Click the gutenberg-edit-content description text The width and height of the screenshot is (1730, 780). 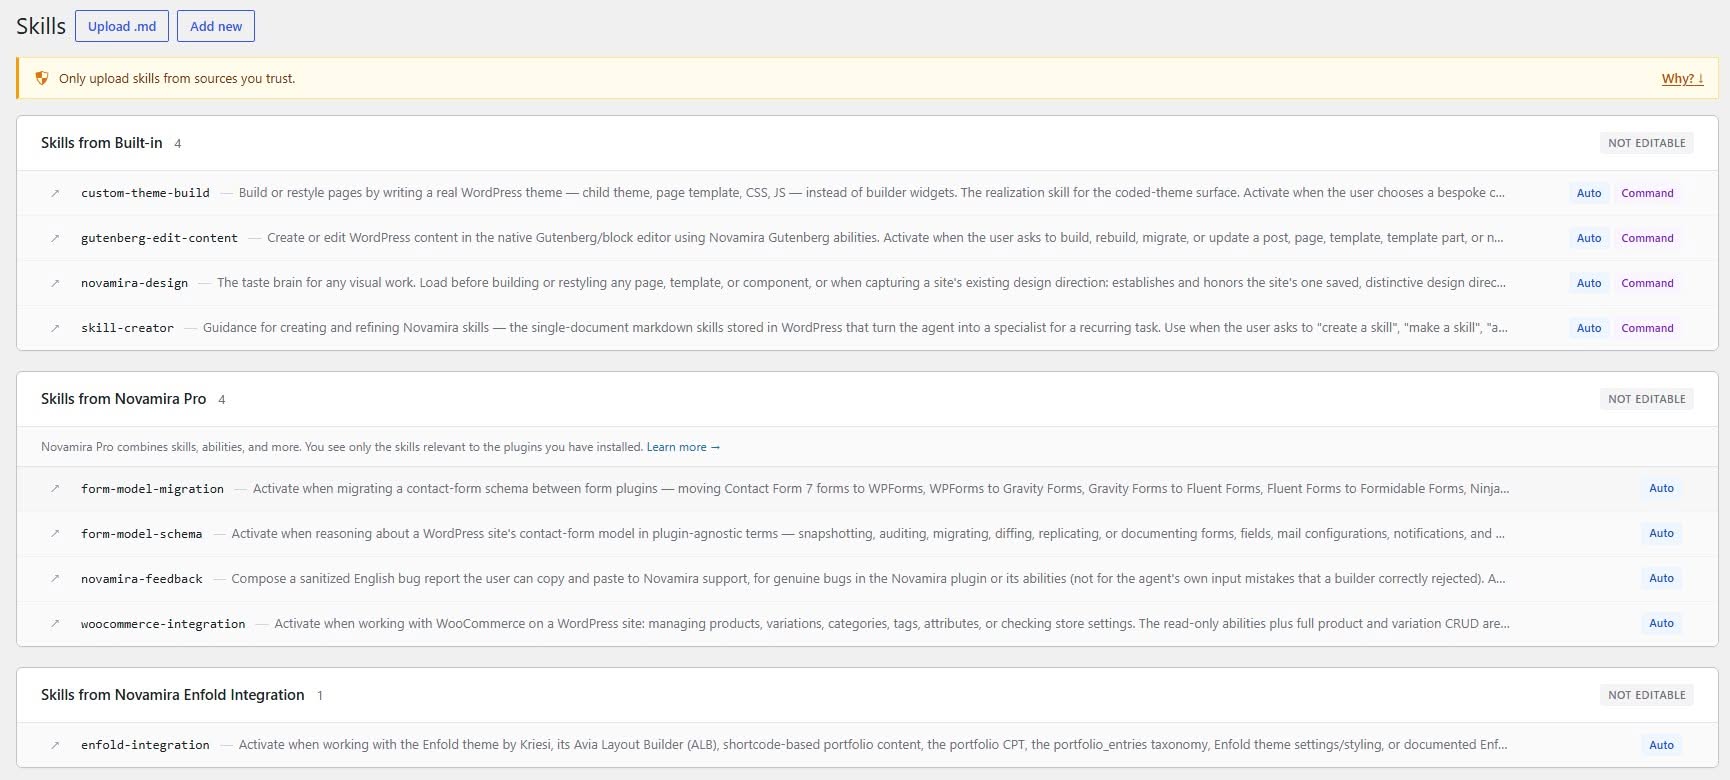[885, 238]
